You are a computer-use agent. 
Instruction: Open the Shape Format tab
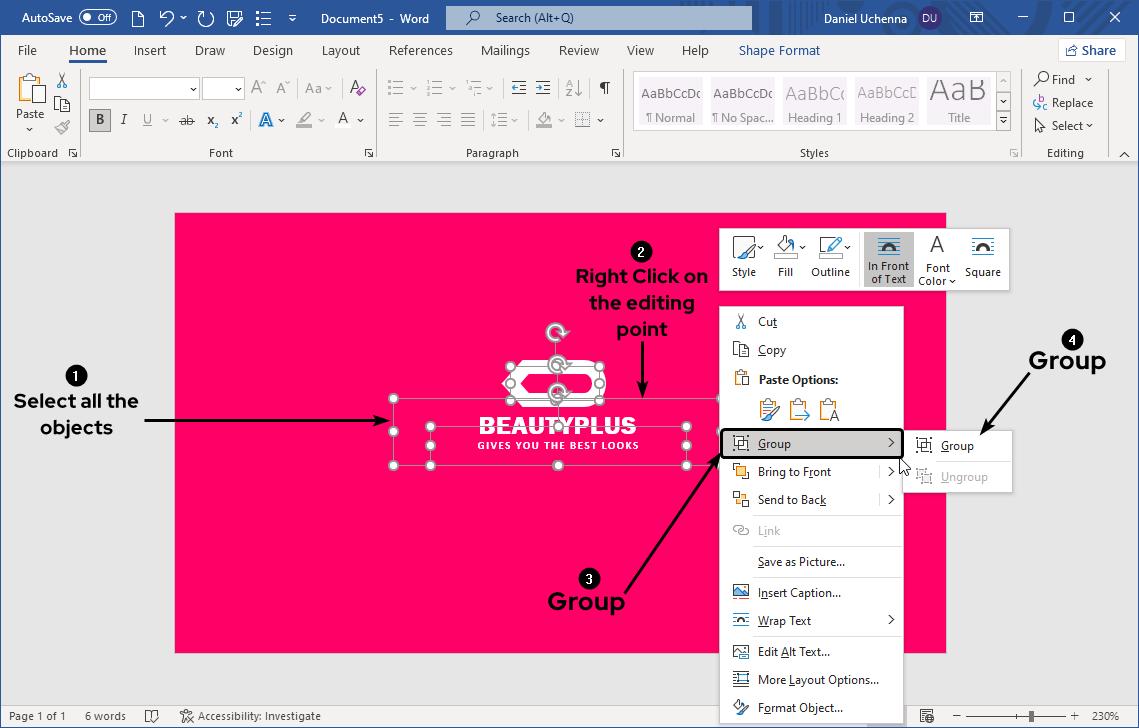coord(779,51)
